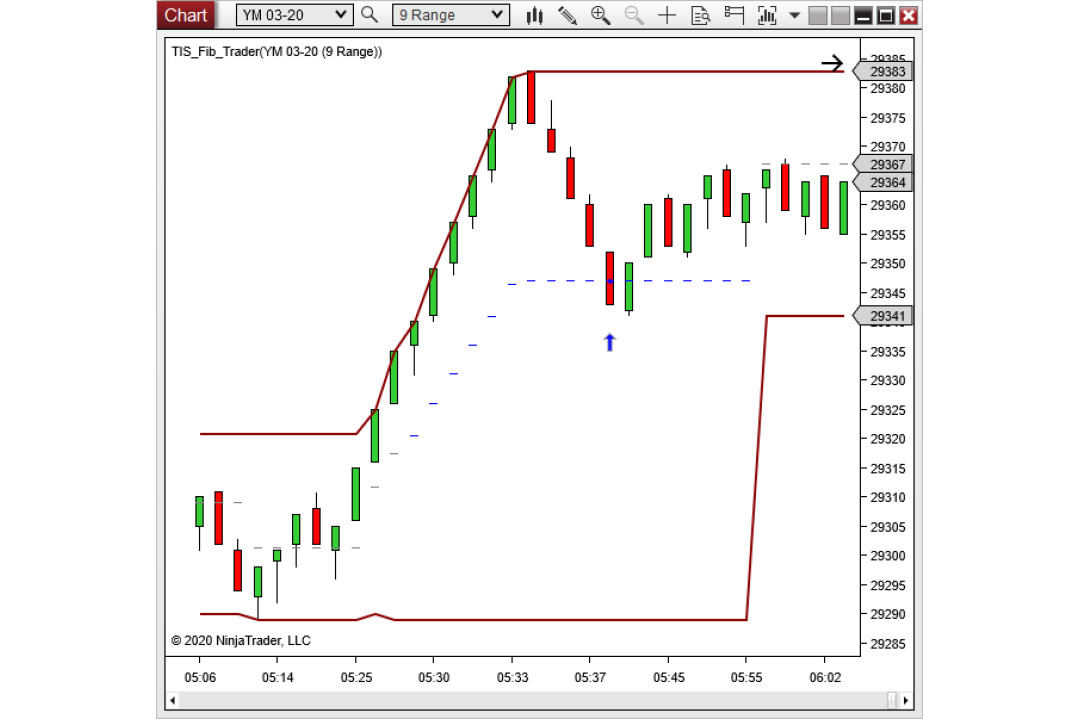Click the 29341 price marker
Image resolution: width=1080 pixels, height=720 pixels.
point(884,316)
